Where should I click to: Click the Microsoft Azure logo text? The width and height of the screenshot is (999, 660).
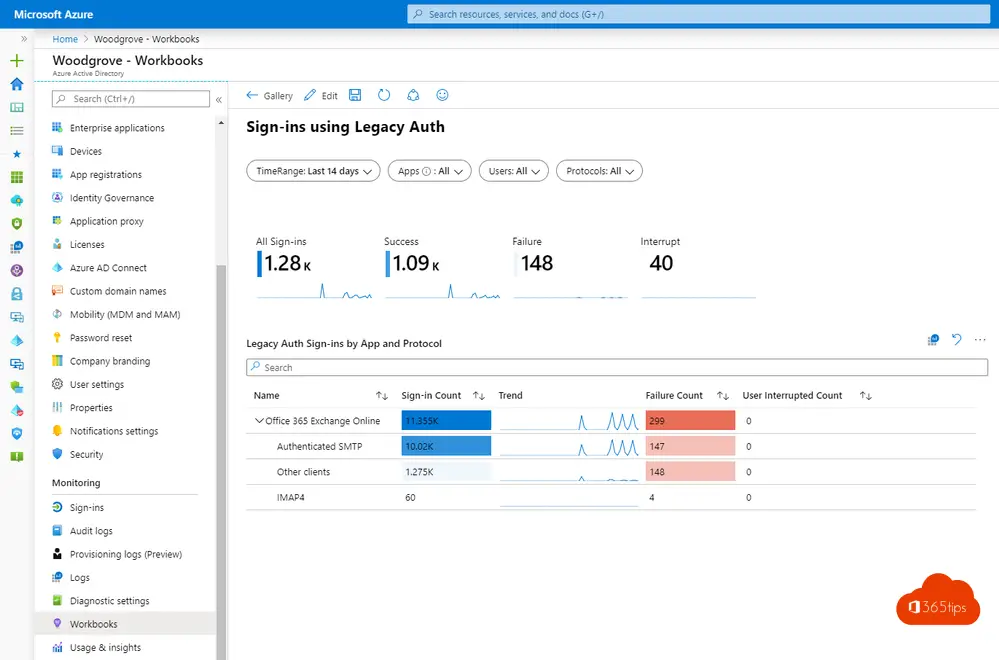click(x=54, y=14)
